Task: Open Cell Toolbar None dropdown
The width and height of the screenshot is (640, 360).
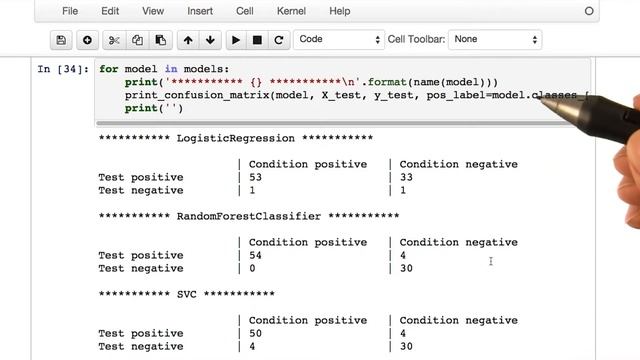Action: click(495, 40)
